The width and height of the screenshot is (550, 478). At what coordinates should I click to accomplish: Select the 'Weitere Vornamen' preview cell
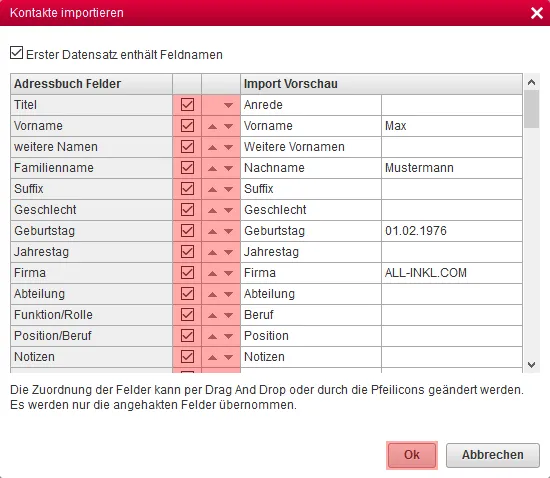tap(311, 147)
